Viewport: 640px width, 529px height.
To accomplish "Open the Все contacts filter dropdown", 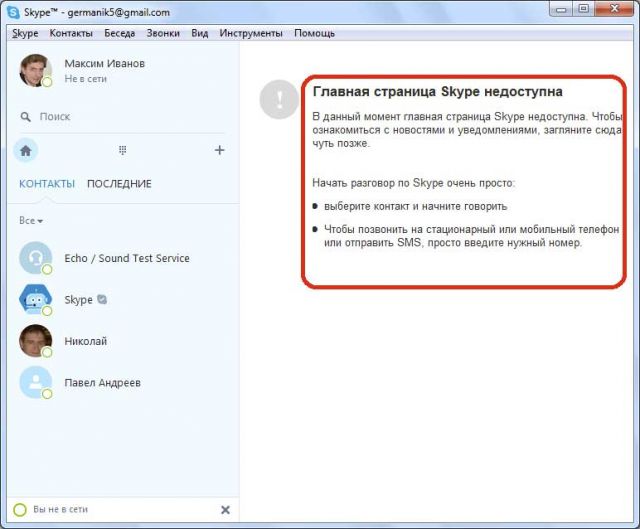I will coord(31,221).
